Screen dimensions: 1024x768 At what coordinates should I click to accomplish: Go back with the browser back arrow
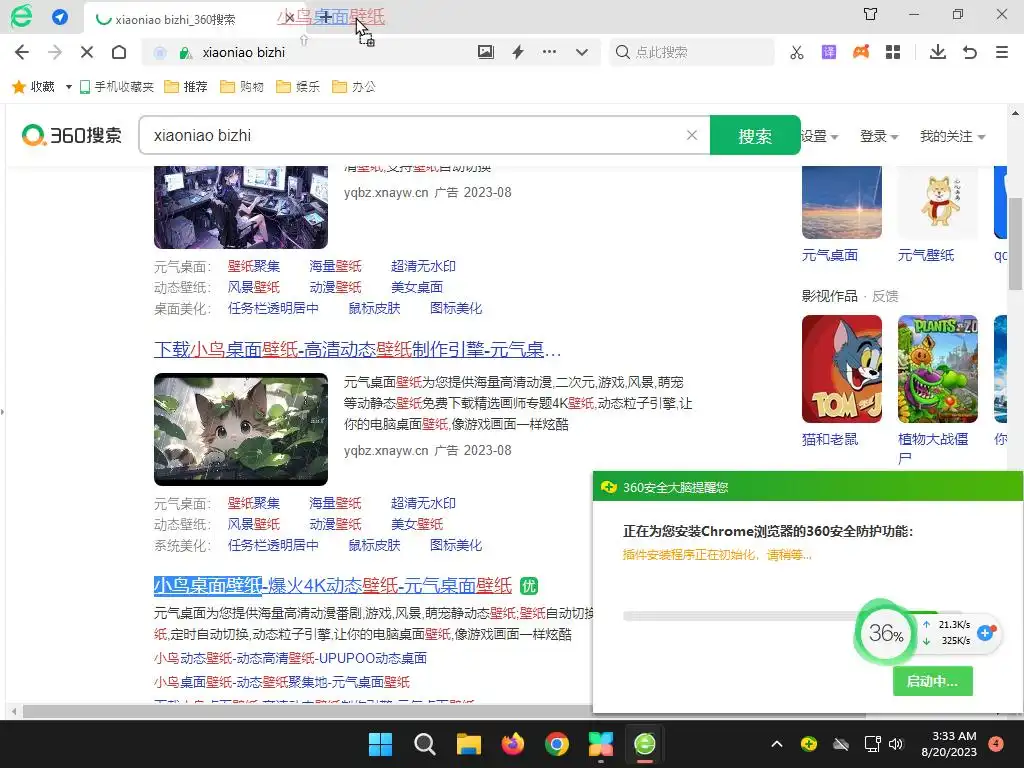click(22, 52)
